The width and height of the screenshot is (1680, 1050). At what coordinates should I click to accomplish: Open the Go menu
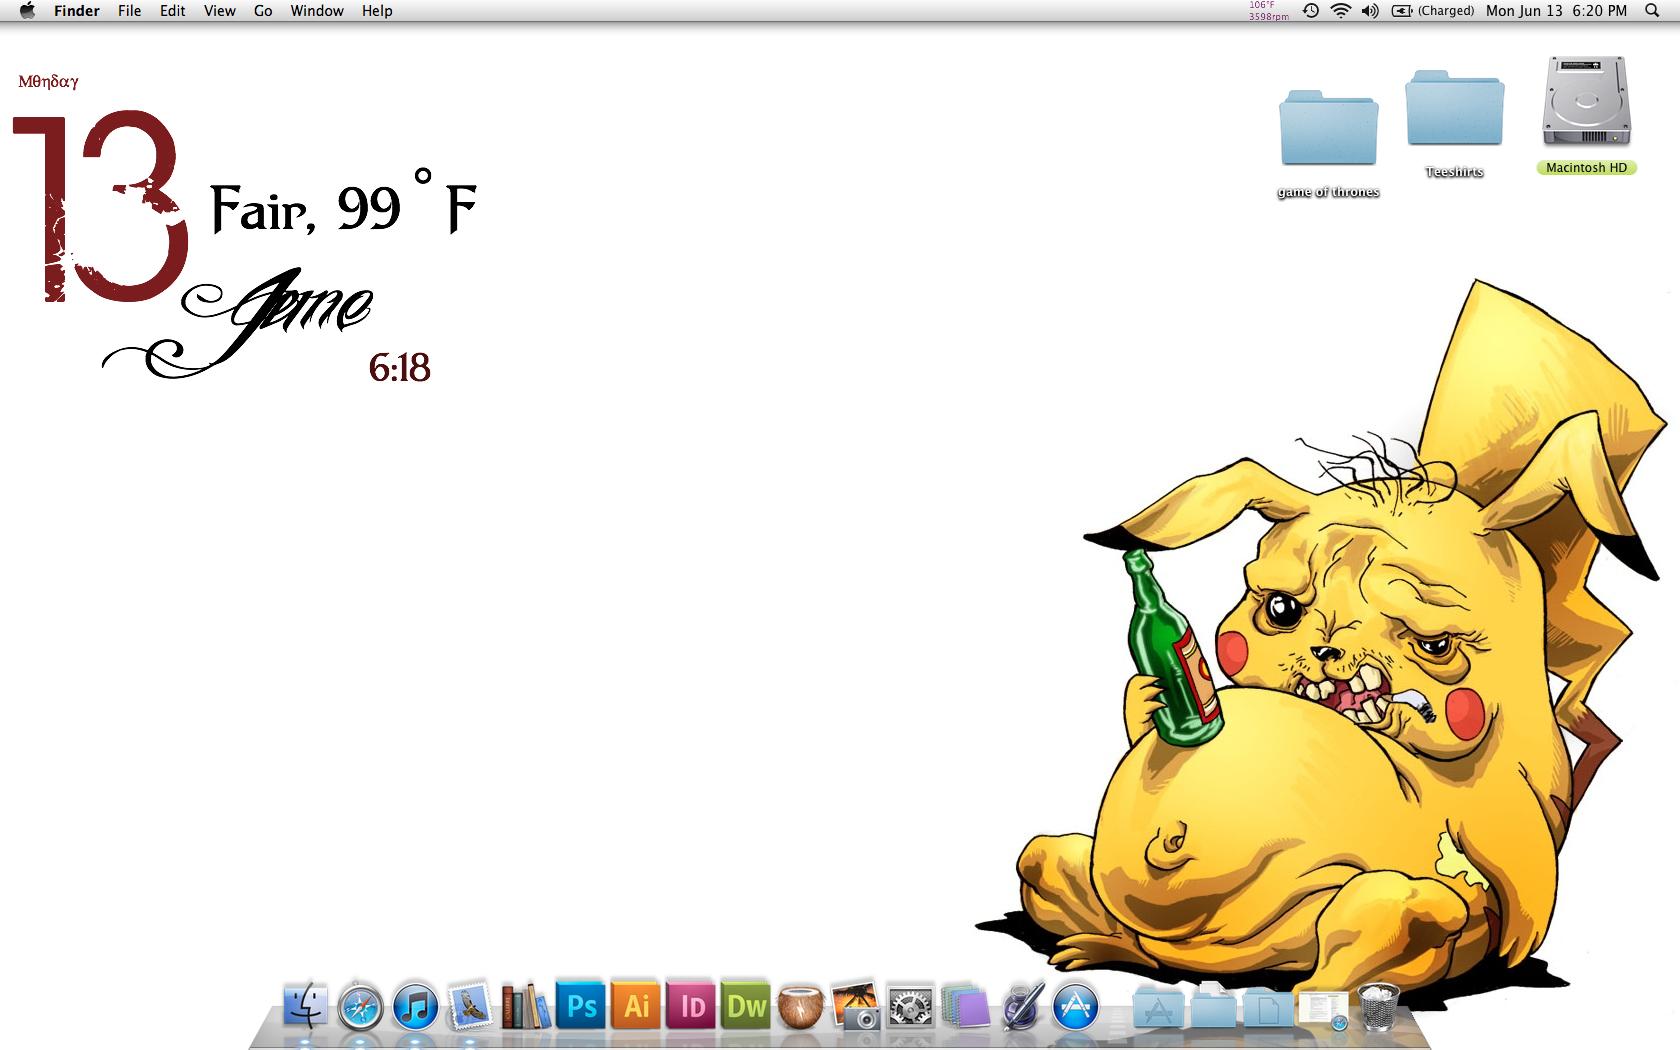point(263,11)
